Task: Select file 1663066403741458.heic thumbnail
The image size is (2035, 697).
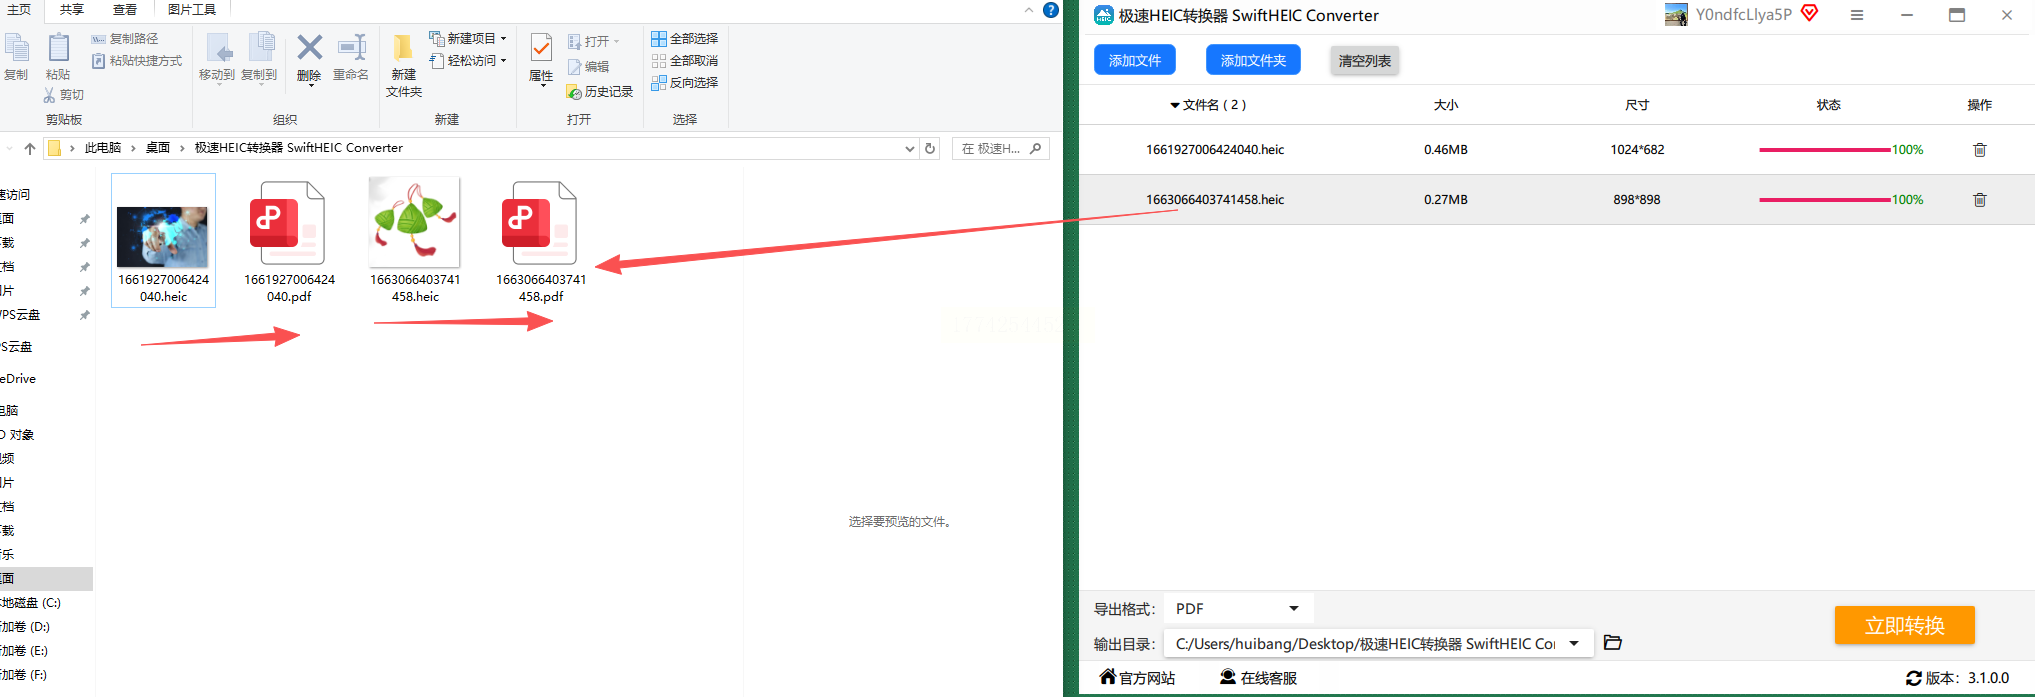Action: point(415,222)
